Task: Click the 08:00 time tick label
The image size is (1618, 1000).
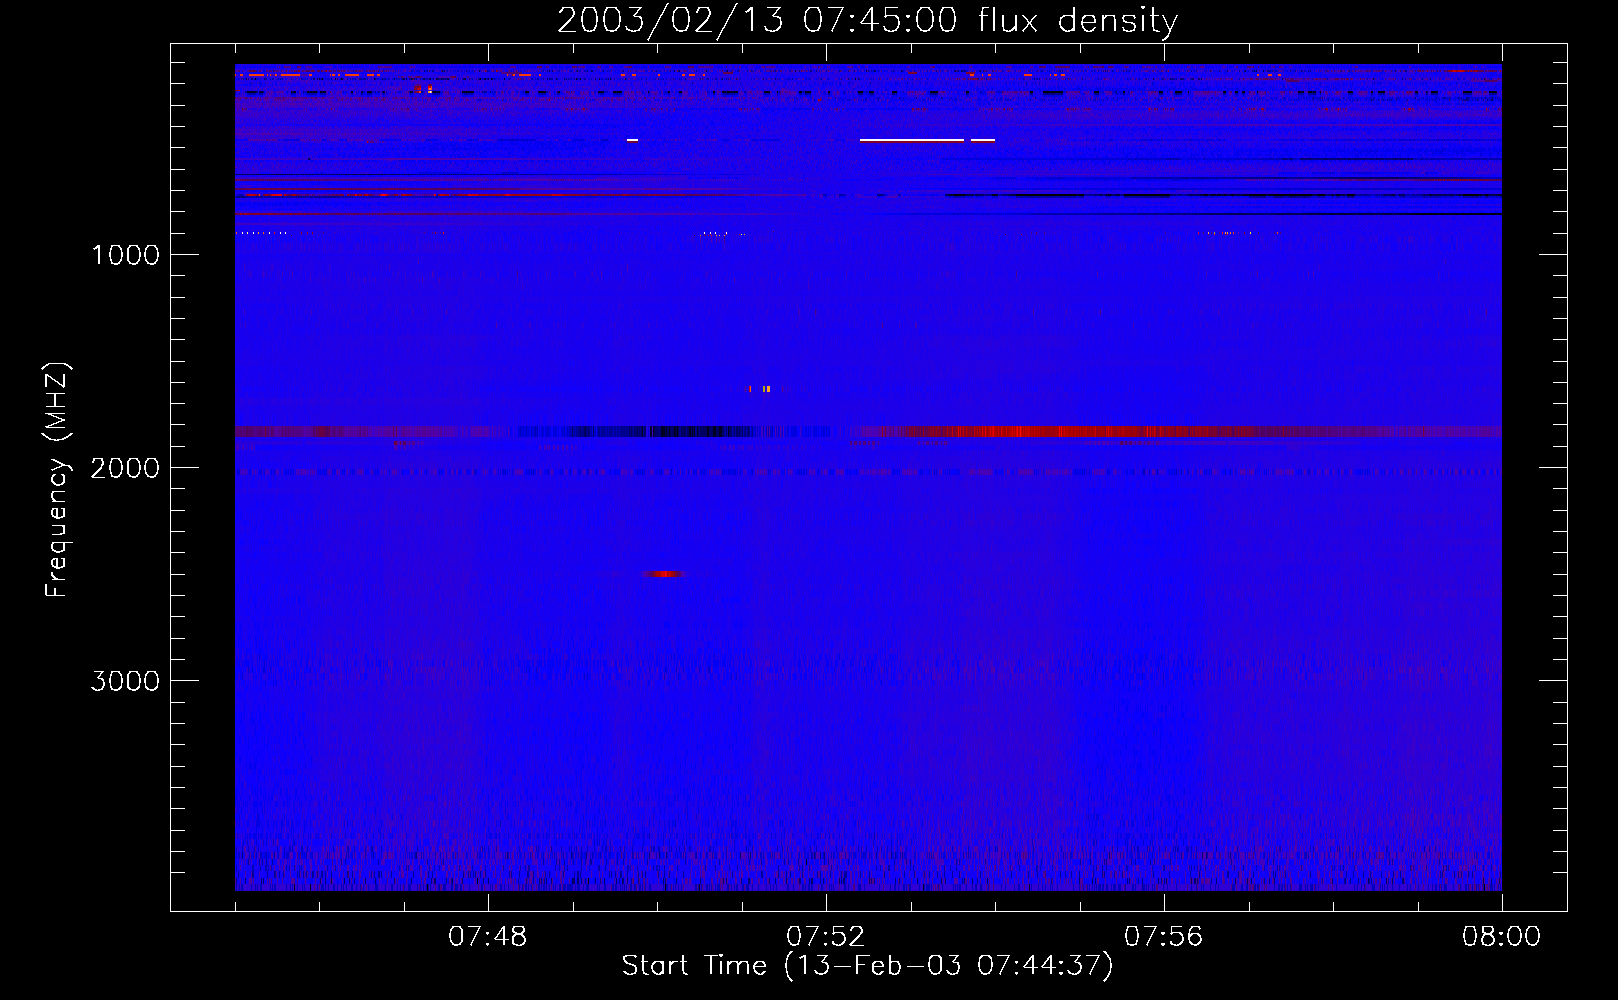Action: (1501, 937)
